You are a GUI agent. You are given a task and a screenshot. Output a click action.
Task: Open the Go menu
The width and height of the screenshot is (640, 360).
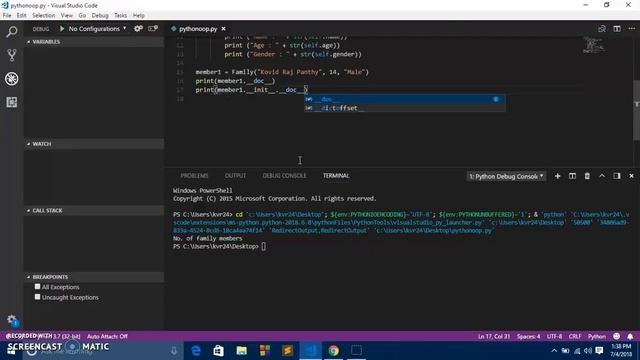click(82, 15)
